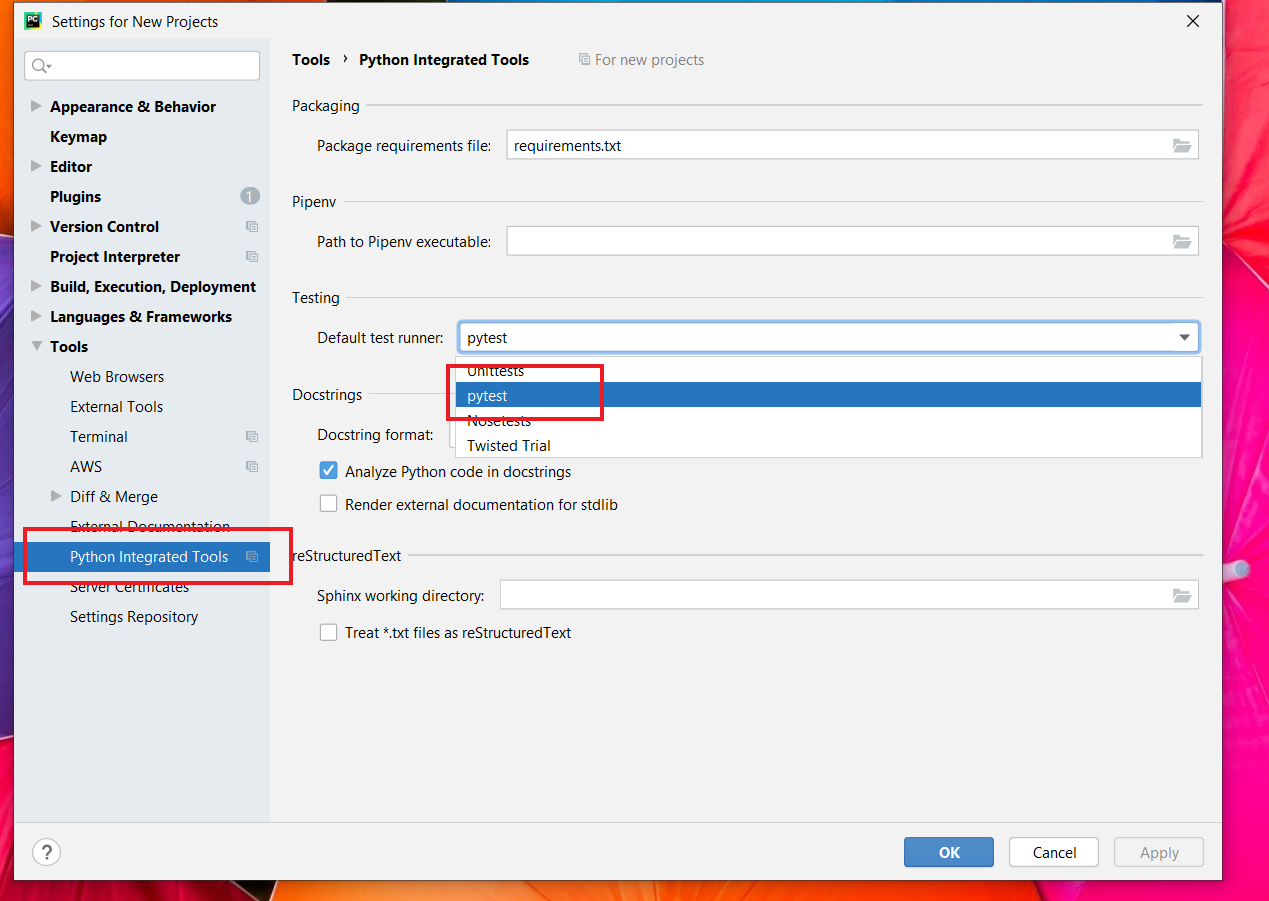The height and width of the screenshot is (901, 1269).
Task: Click the search magnifier icon
Action: 40,66
